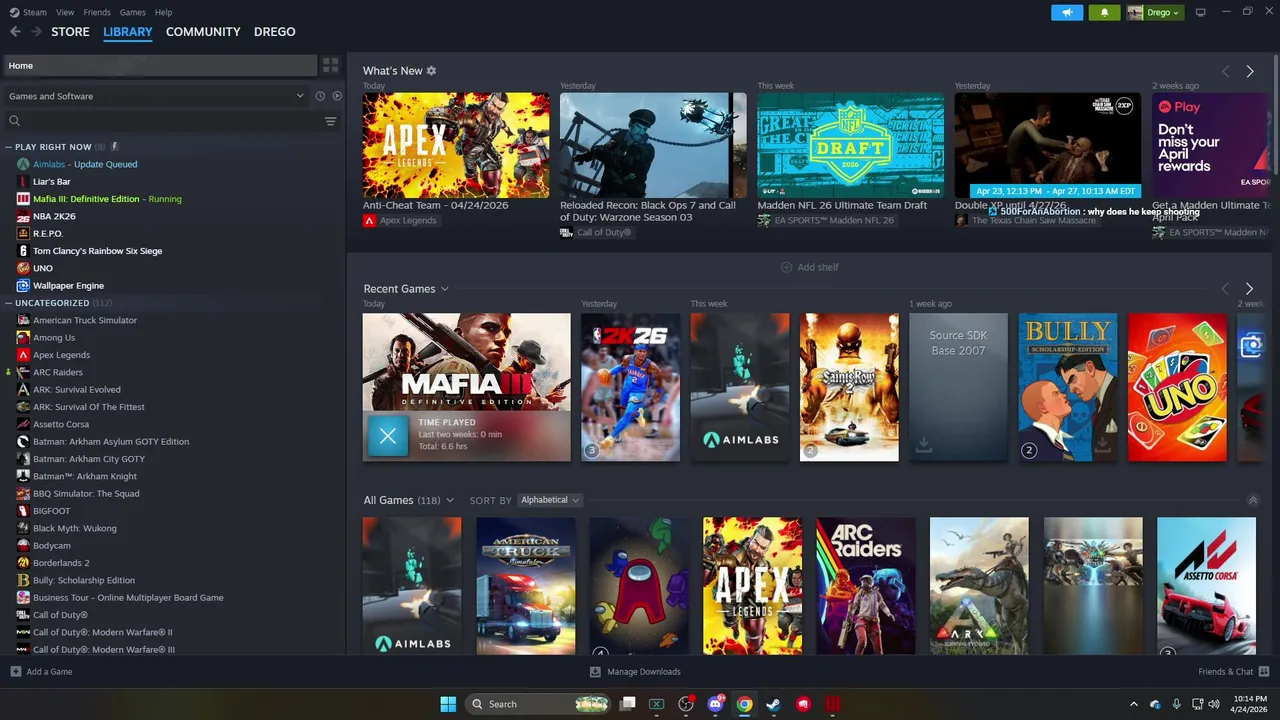Screen dimensions: 1280x720
Task: Click lightning icon beside Play Right Now
Action: point(114,147)
